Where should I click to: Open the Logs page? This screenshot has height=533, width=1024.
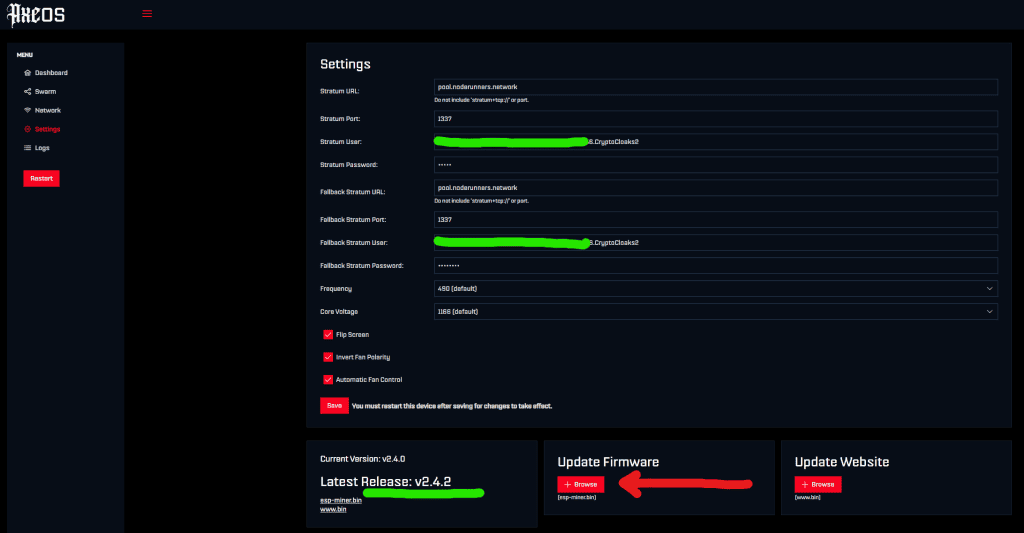[x=42, y=148]
